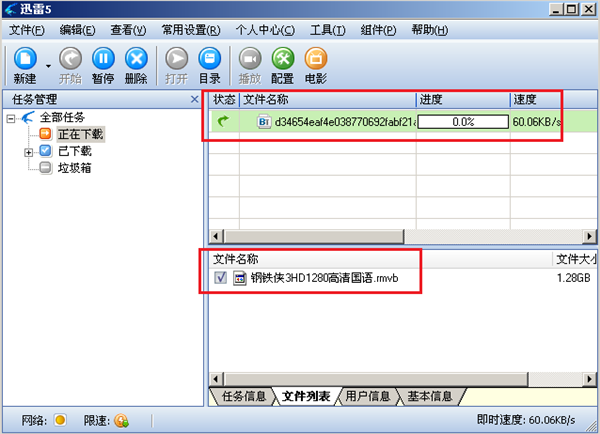Click the 1.28GB file size value
The width and height of the screenshot is (600, 434).
click(x=573, y=278)
